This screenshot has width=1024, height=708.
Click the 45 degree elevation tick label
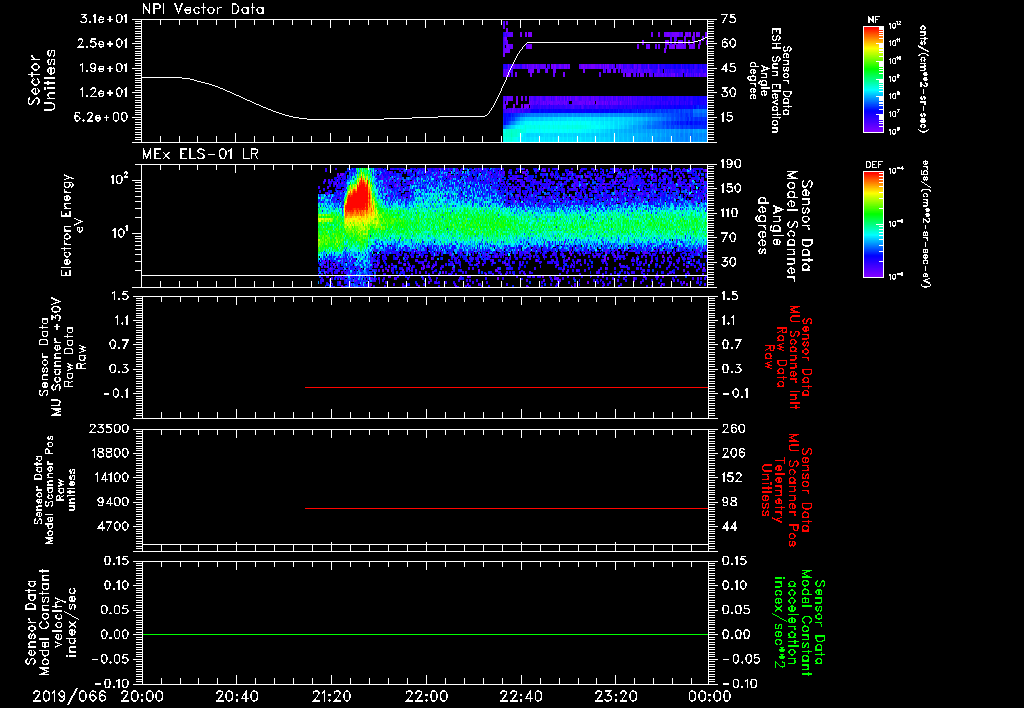(x=729, y=68)
